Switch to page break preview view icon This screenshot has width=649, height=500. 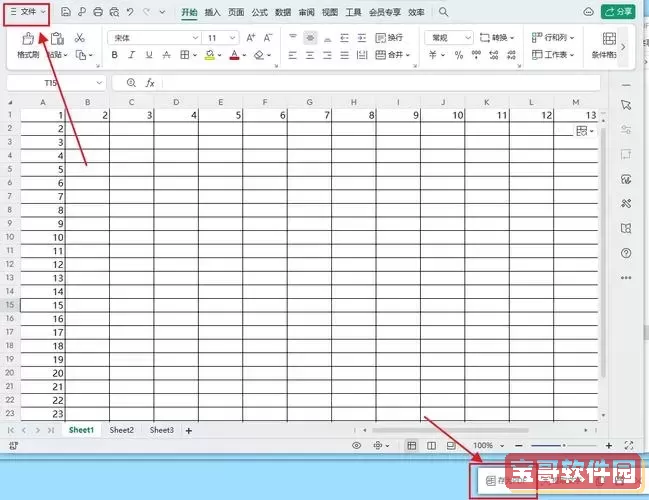[451, 445]
